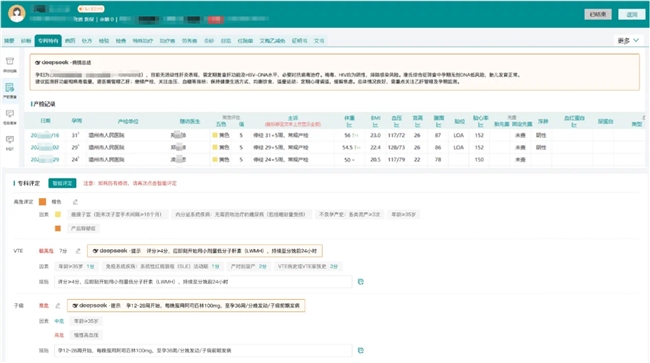Open the box-shaped archive icon in left sidebar
The image size is (650, 363).
[10, 61]
